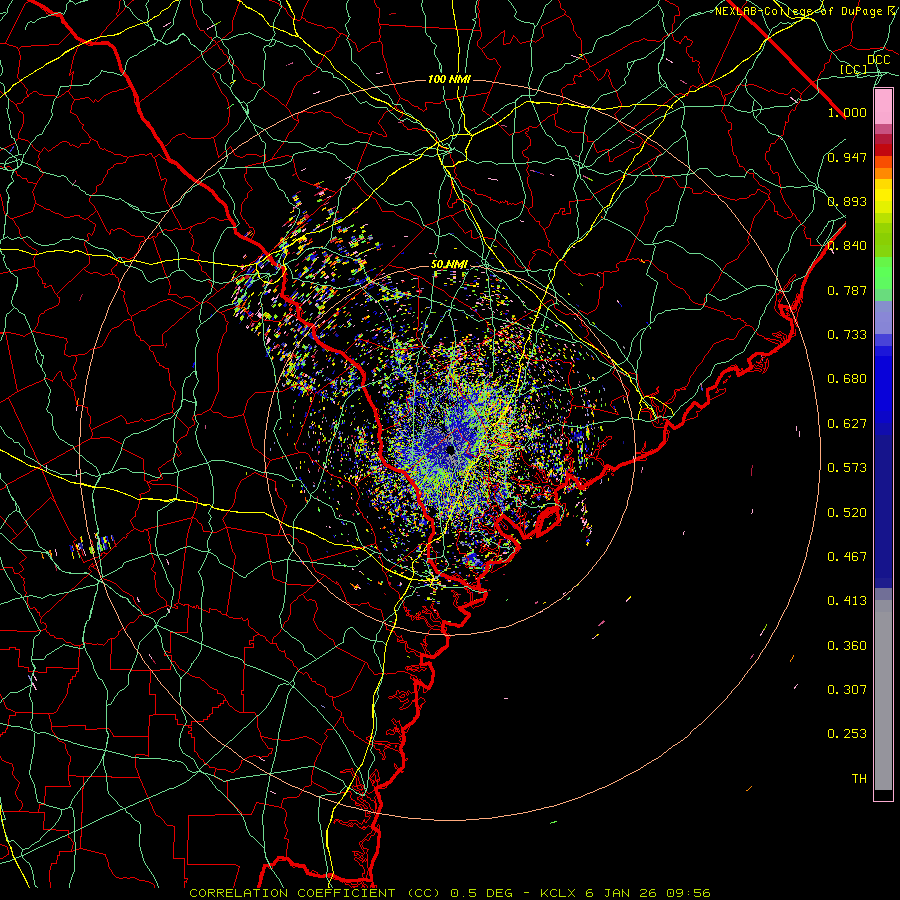Click the 0.680 color scale value

[x=847, y=379]
